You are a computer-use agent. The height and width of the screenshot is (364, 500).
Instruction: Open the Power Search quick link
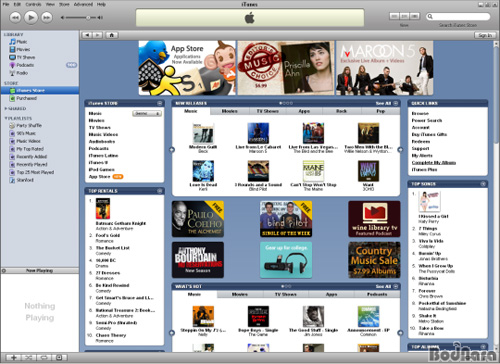(x=427, y=120)
